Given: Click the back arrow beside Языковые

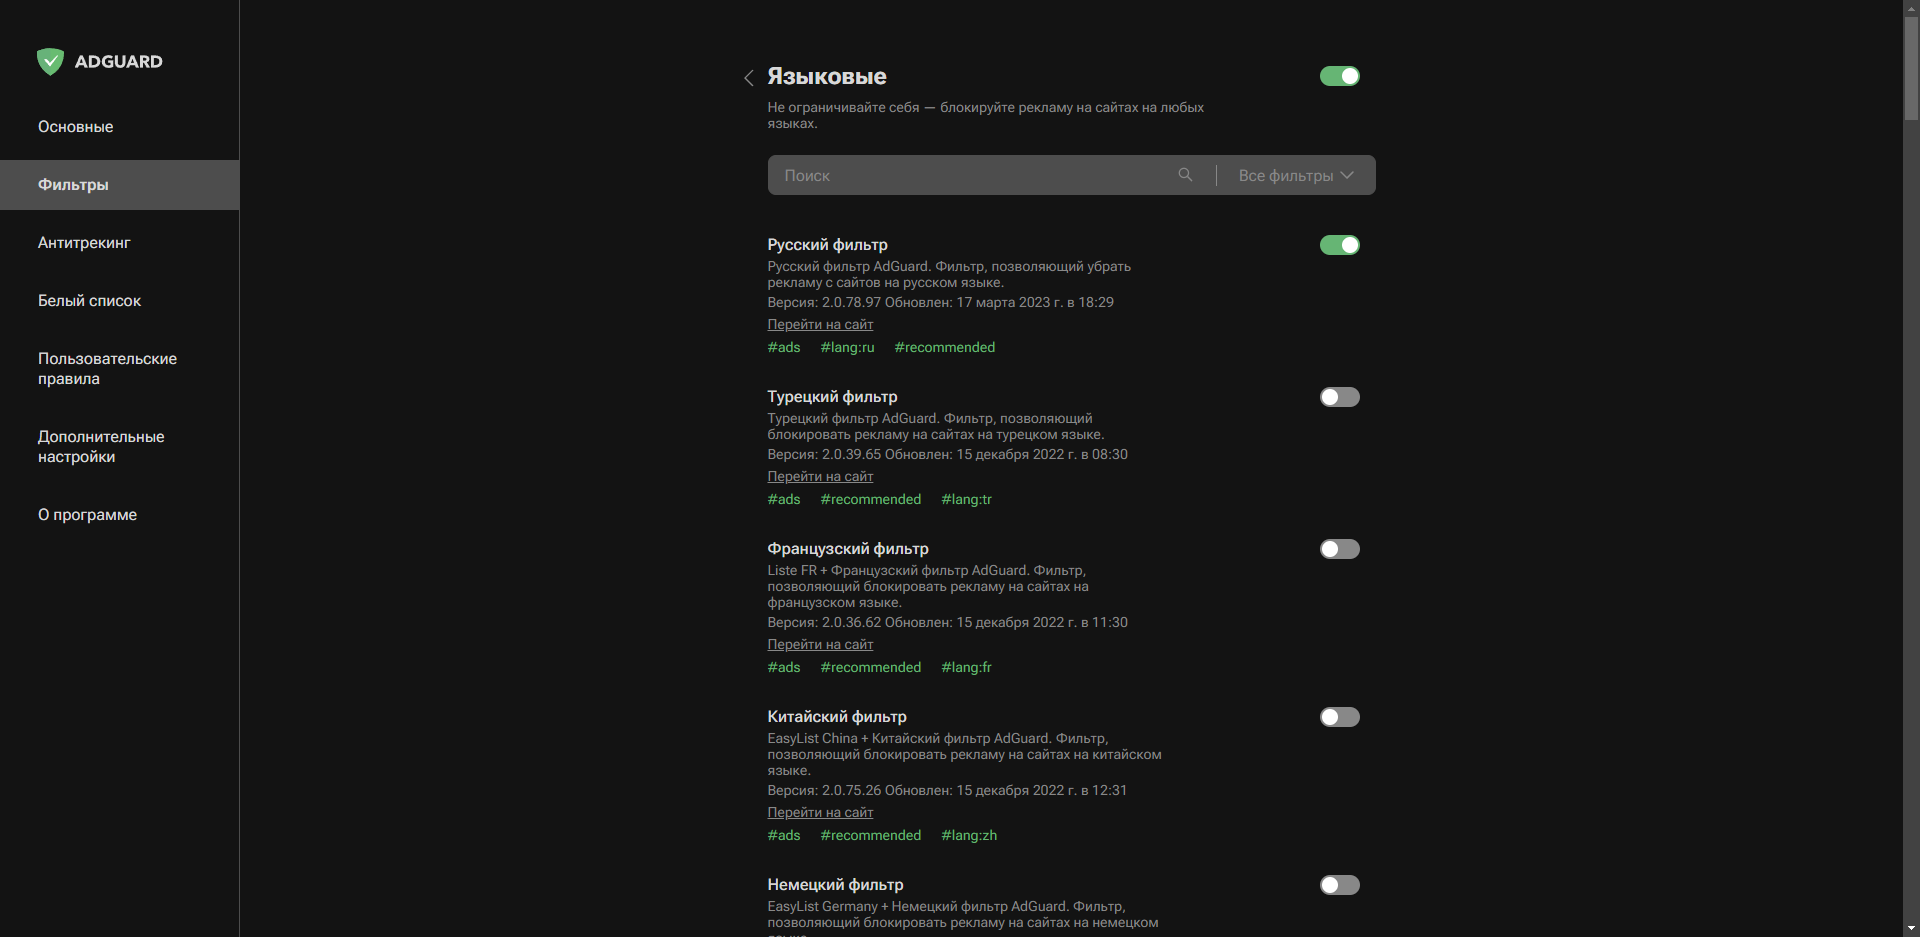Looking at the screenshot, I should (x=748, y=78).
